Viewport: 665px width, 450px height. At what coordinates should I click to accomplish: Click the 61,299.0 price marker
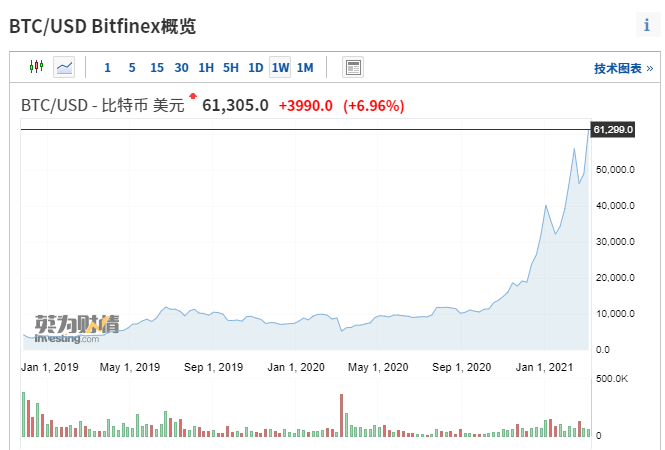tap(613, 129)
